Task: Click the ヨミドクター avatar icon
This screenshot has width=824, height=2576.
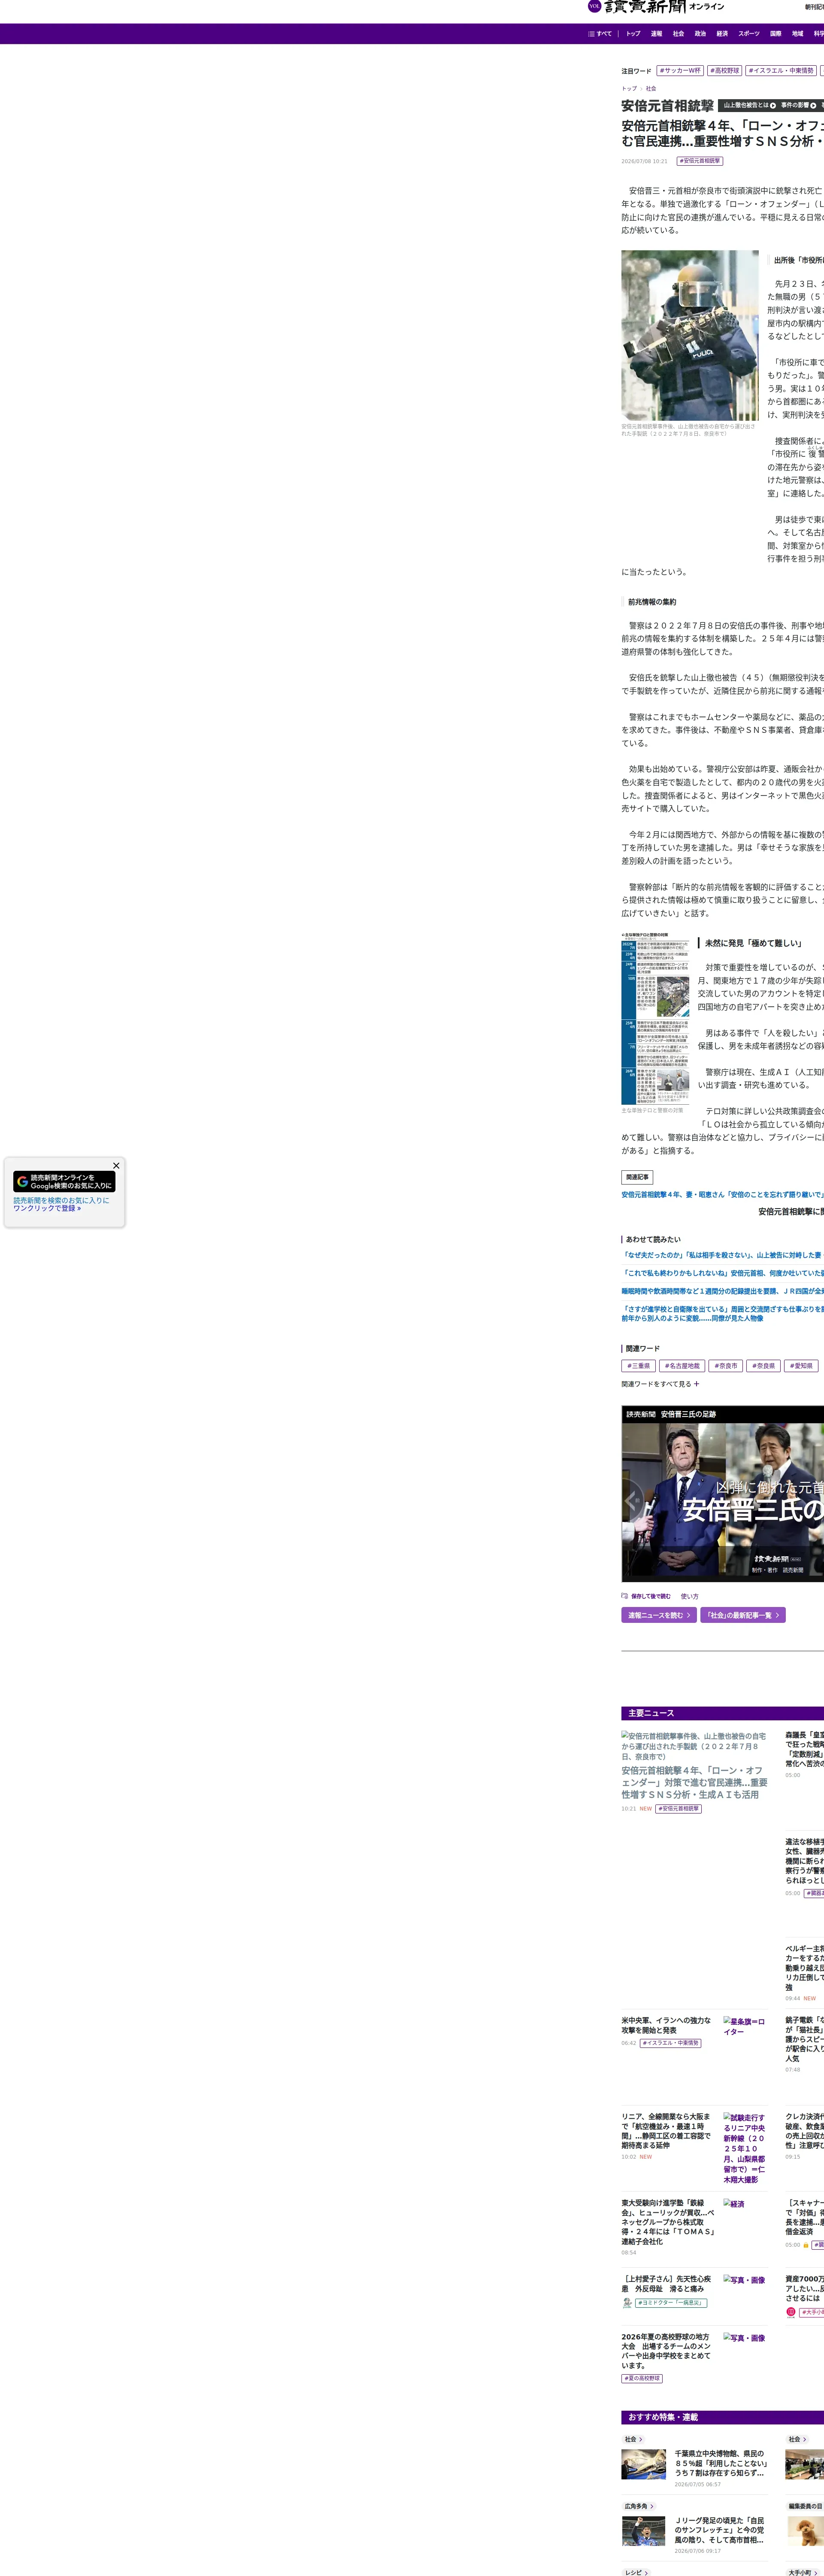Action: pyautogui.click(x=627, y=2303)
